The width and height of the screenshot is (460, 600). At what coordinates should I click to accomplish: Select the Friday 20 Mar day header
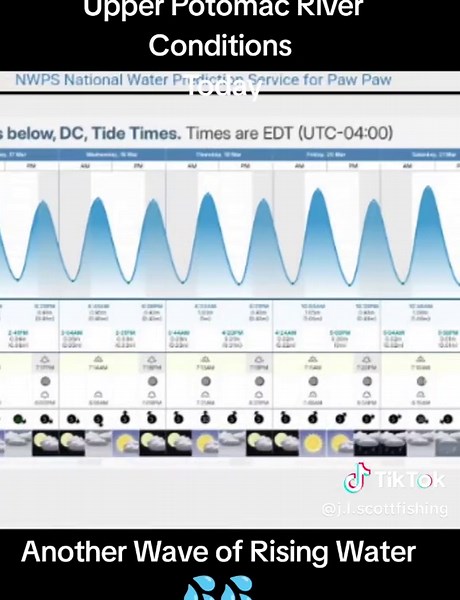coord(326,155)
